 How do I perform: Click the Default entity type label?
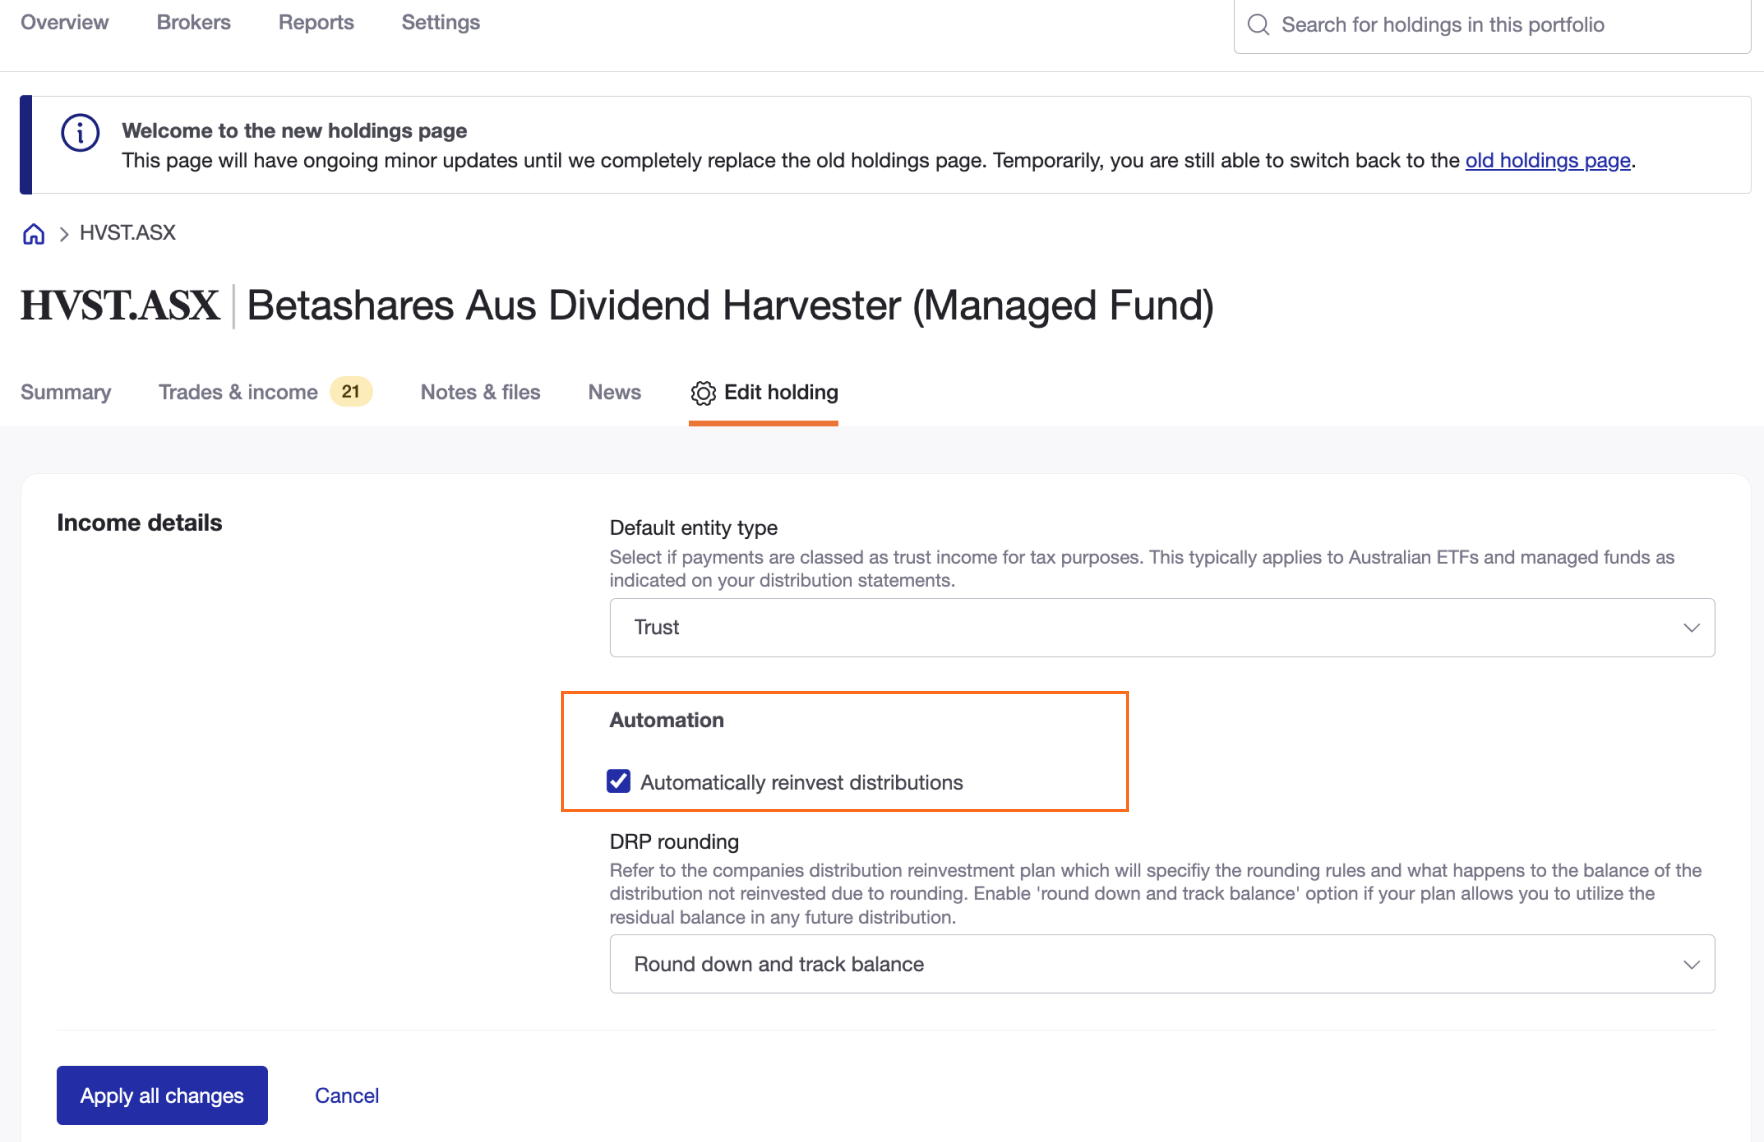[694, 527]
